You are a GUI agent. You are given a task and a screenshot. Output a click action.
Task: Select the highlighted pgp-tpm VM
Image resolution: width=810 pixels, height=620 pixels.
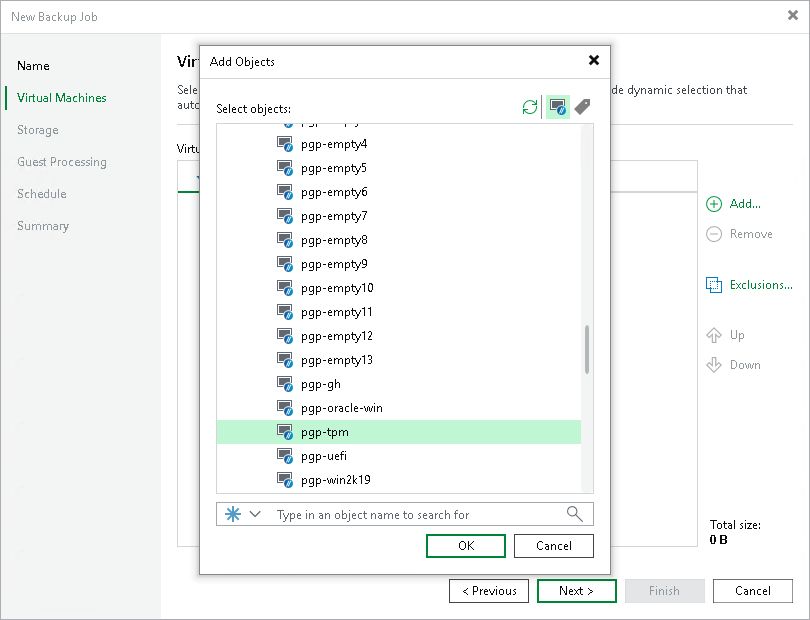click(398, 432)
